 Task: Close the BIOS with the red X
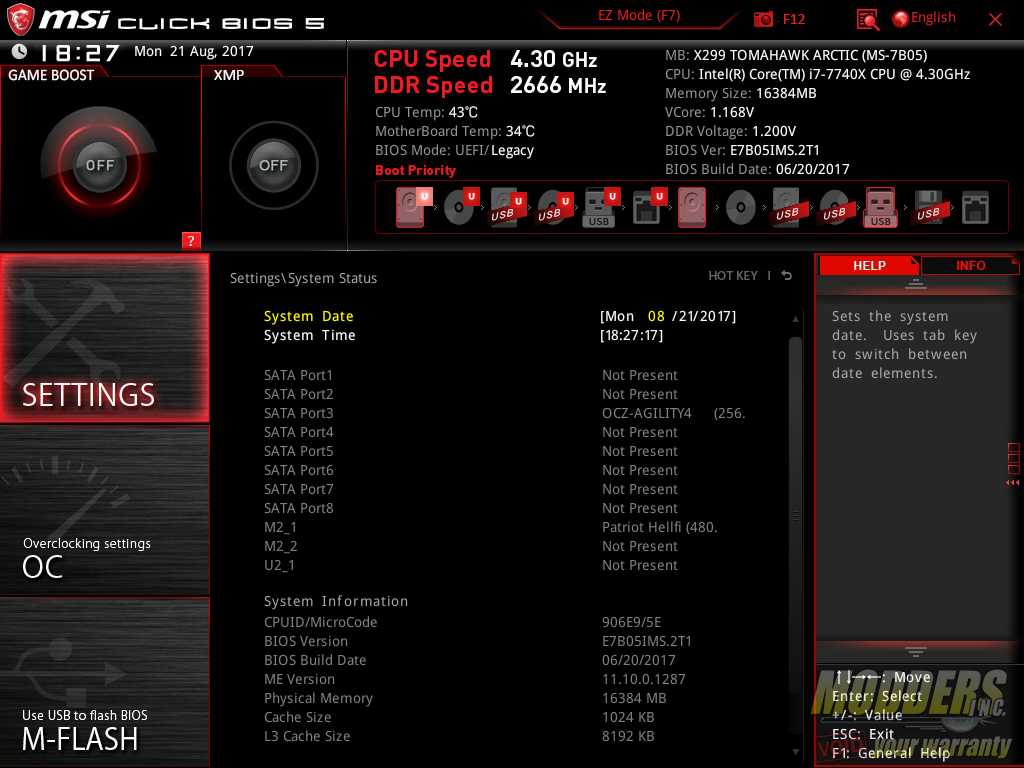(x=995, y=19)
